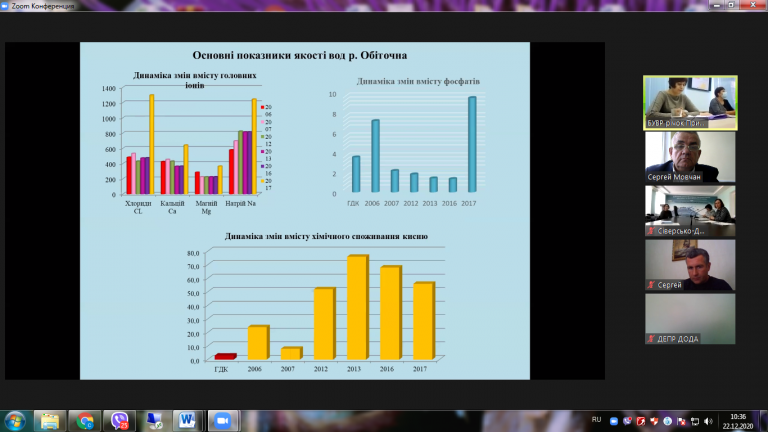Click the slide title Основні показники якості вод
Image resolution: width=768 pixels, height=432 pixels.
[299, 55]
